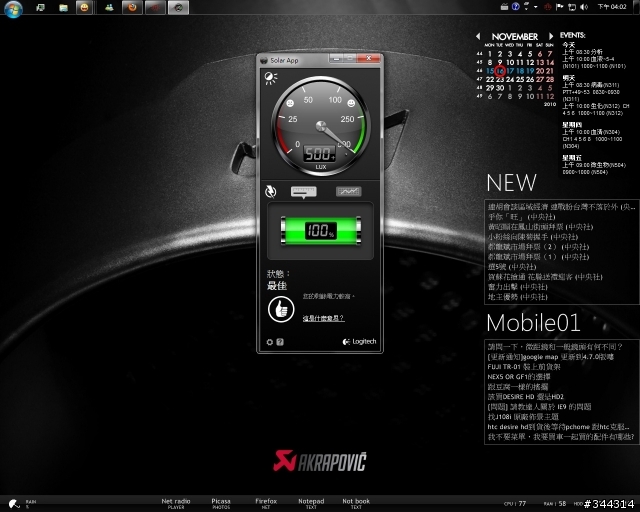Open Solar App settings gear

tap(269, 342)
